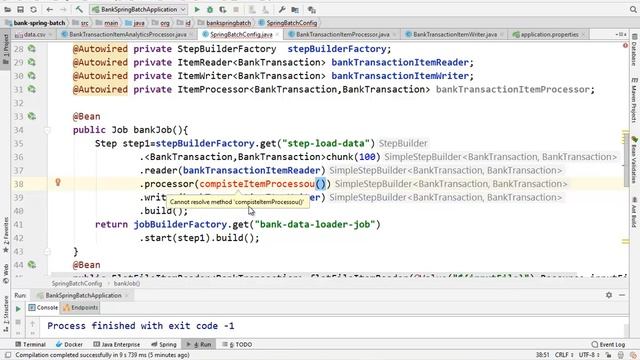Toggle the Ant Build tool window
Image resolution: width=640 pixels, height=360 pixels.
pyautogui.click(x=634, y=212)
